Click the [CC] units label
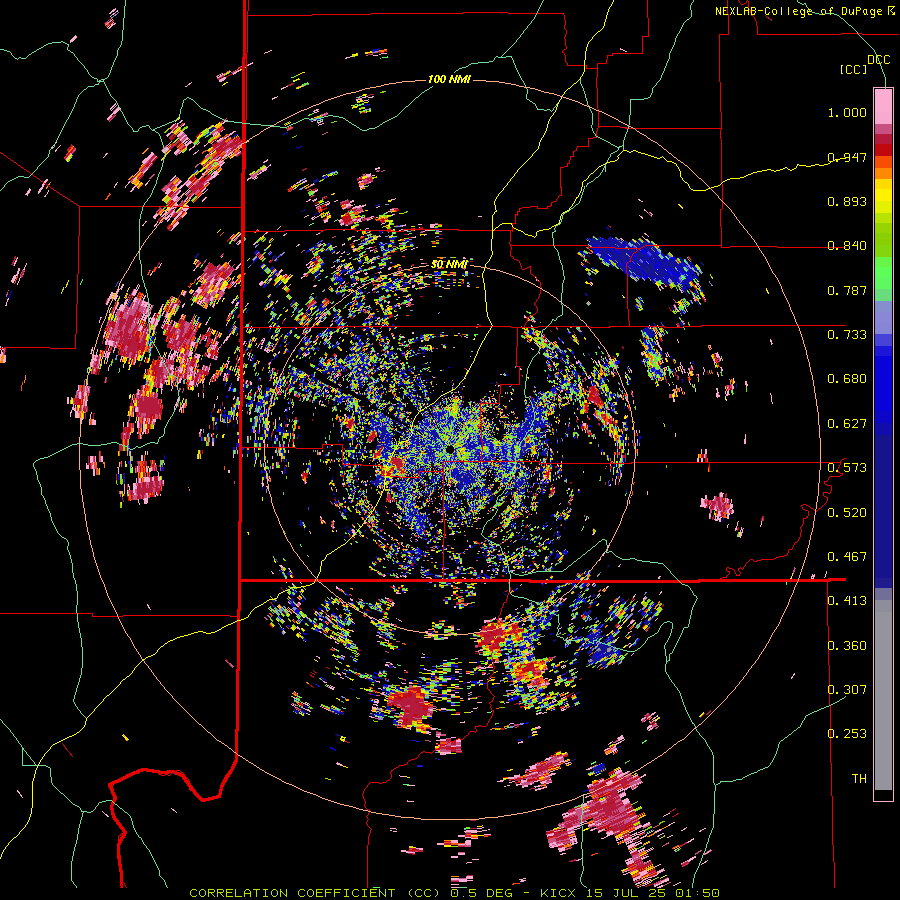Viewport: 900px width, 900px height. pyautogui.click(x=854, y=69)
